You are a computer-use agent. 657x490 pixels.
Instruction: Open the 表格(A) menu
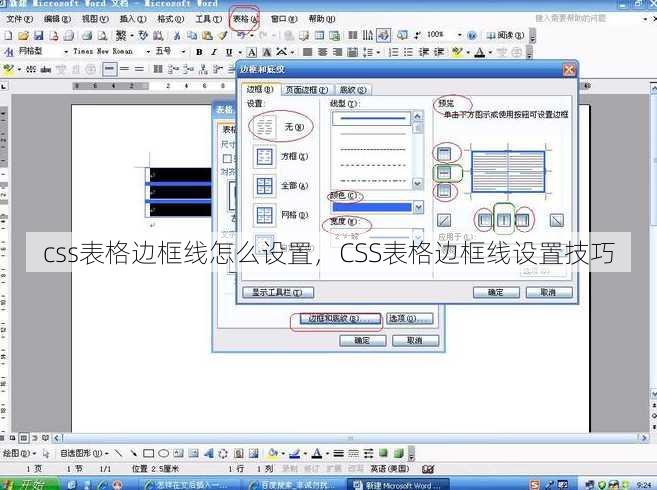click(x=246, y=19)
